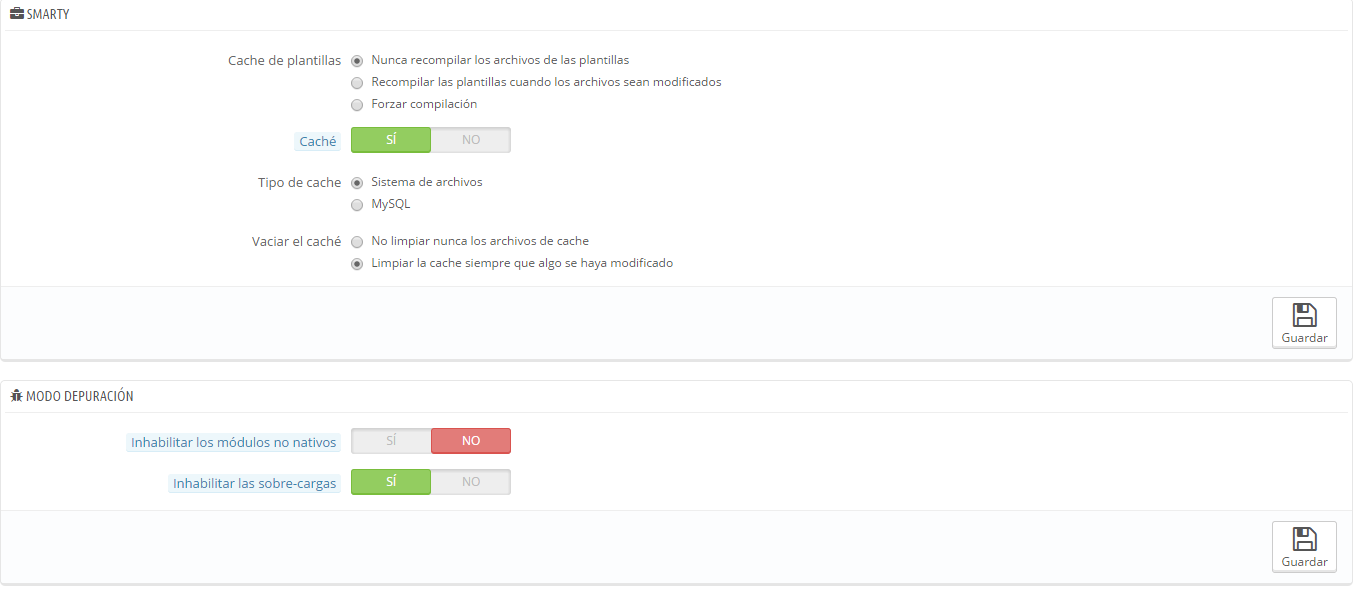Choose the 'Forzar compilación' radio option
The height and width of the screenshot is (594, 1359).
(357, 105)
